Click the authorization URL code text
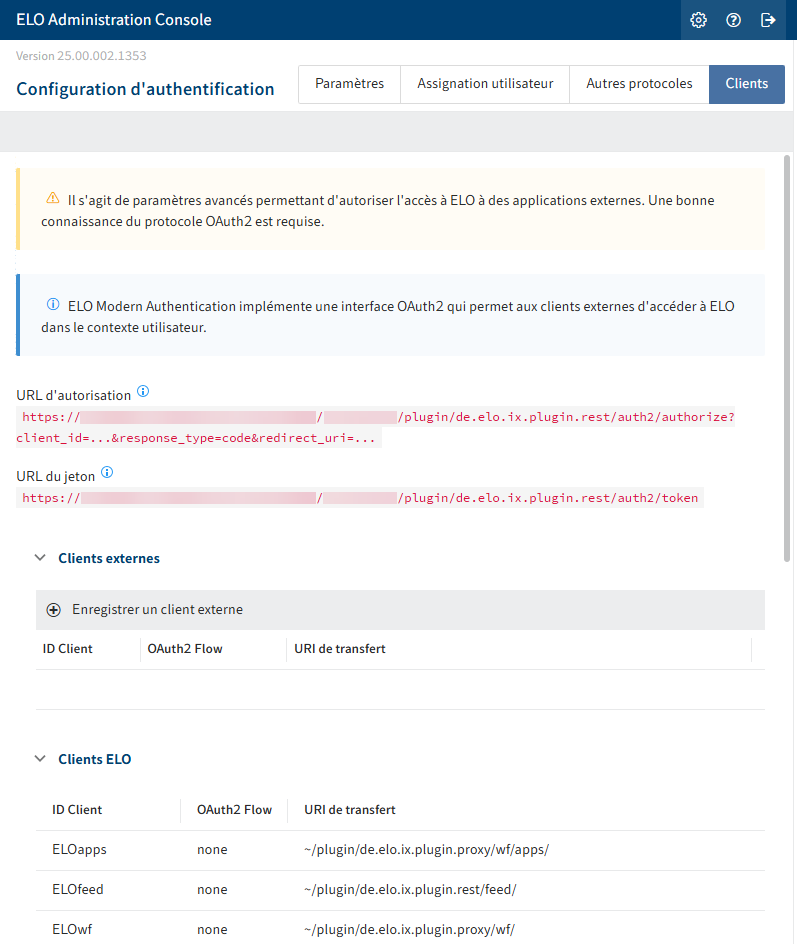Viewport: 797px width, 944px height. tap(376, 427)
